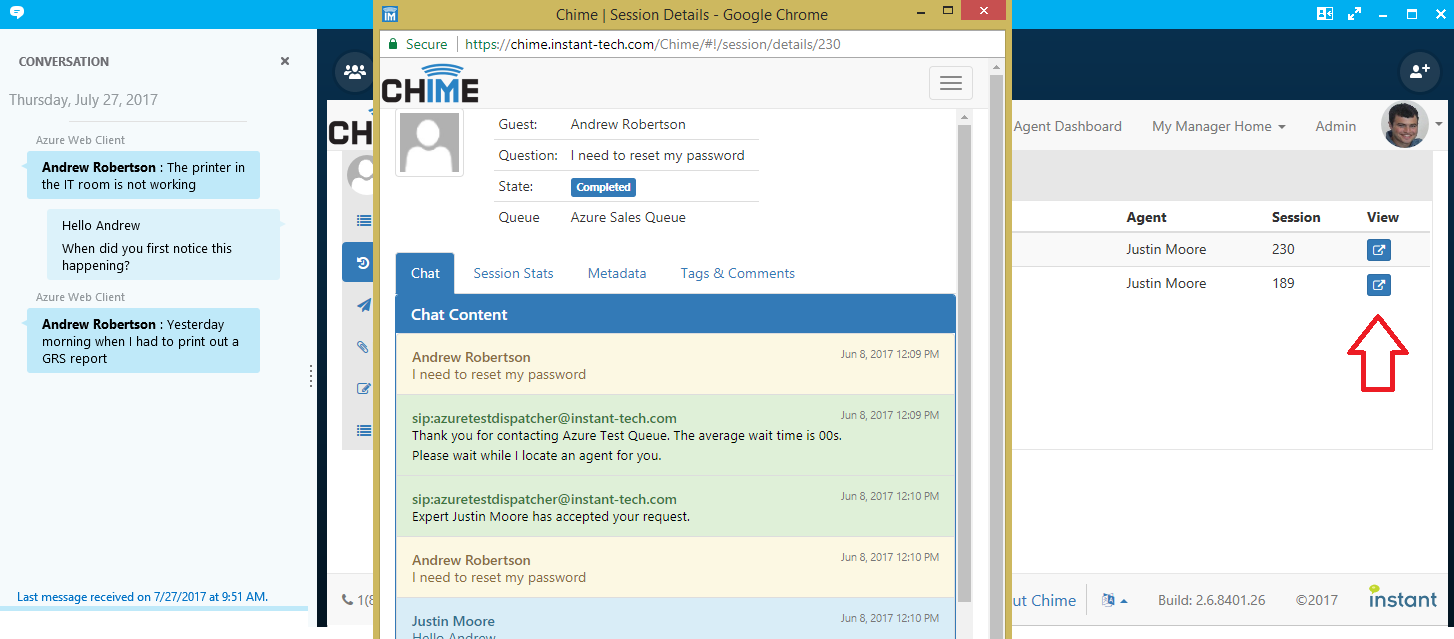Select the Chat tab
The image size is (1454, 639).
point(425,273)
